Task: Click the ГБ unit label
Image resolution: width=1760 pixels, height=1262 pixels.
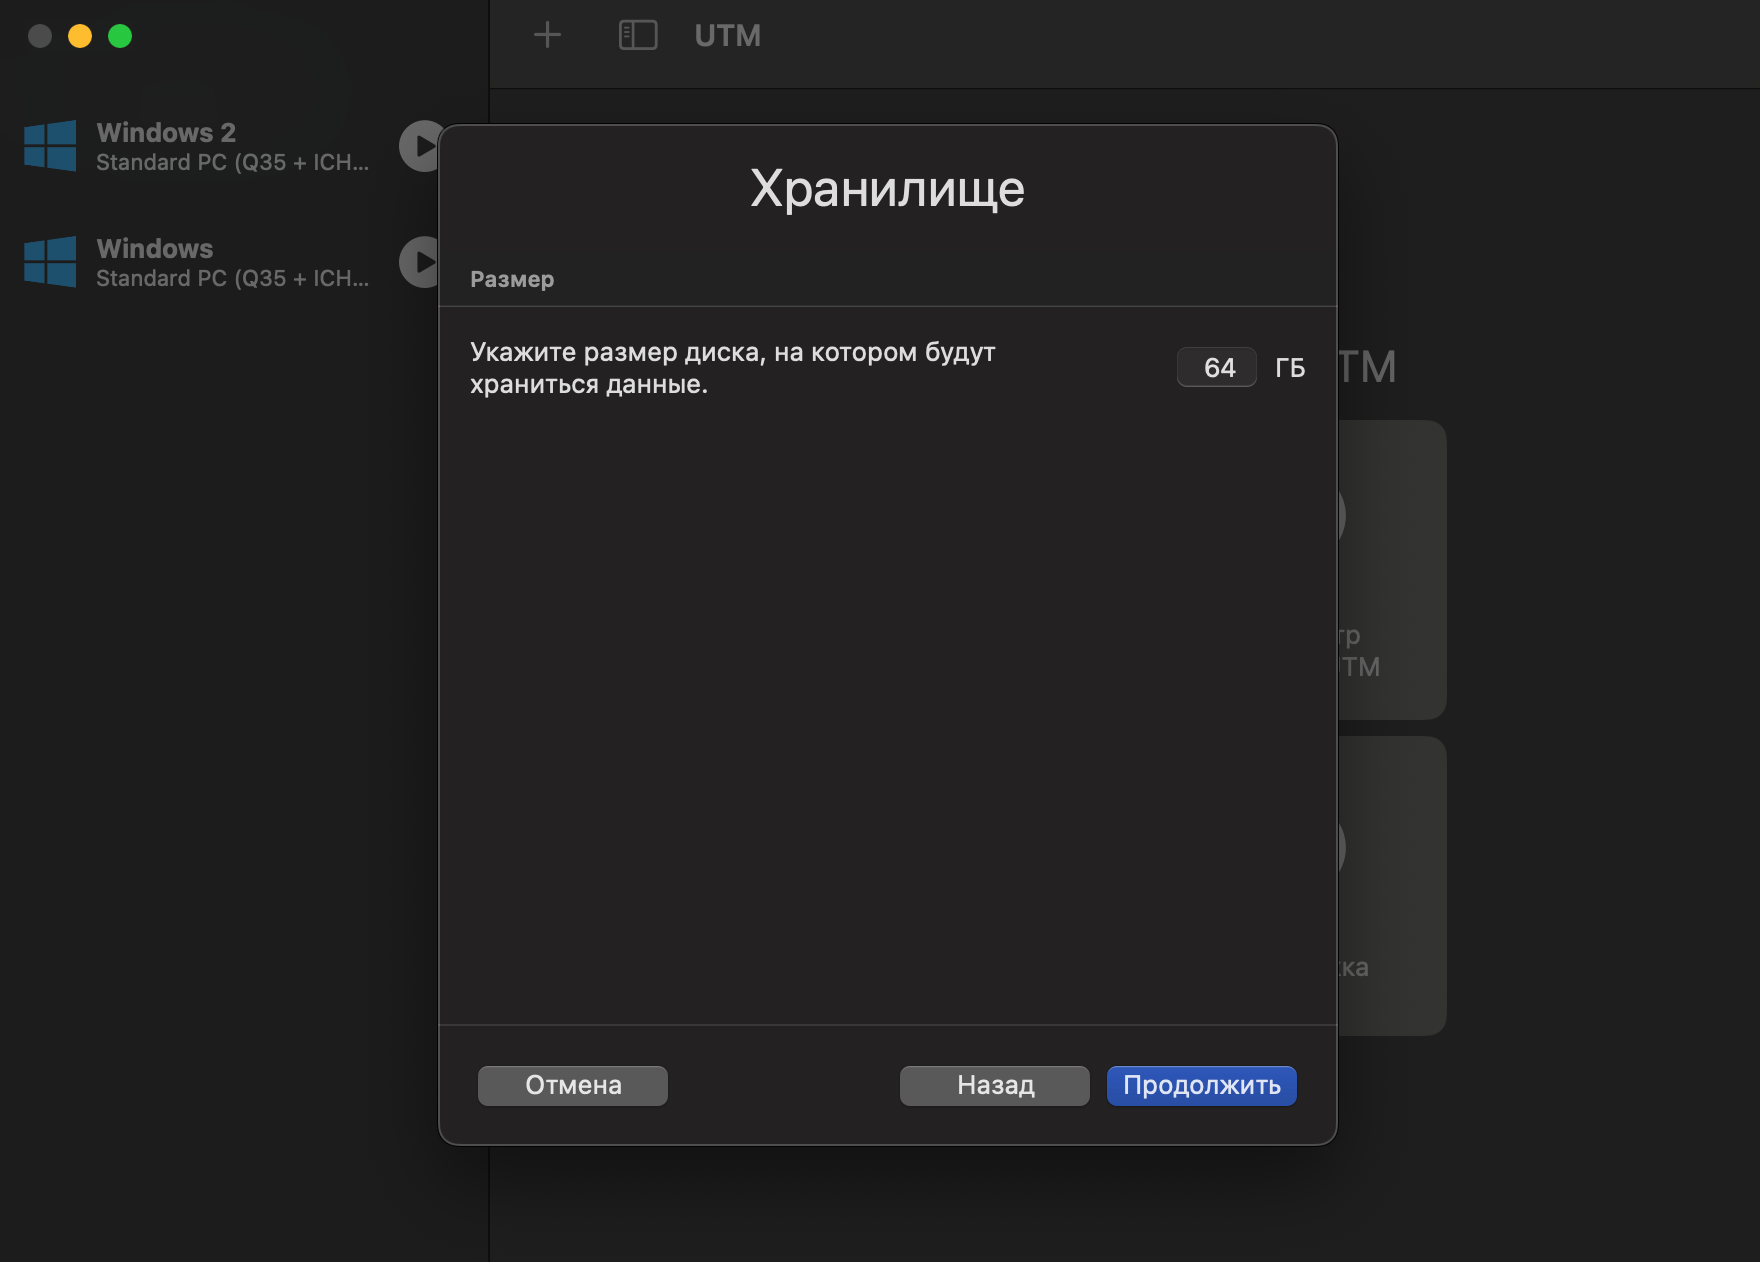Action: click(x=1290, y=368)
